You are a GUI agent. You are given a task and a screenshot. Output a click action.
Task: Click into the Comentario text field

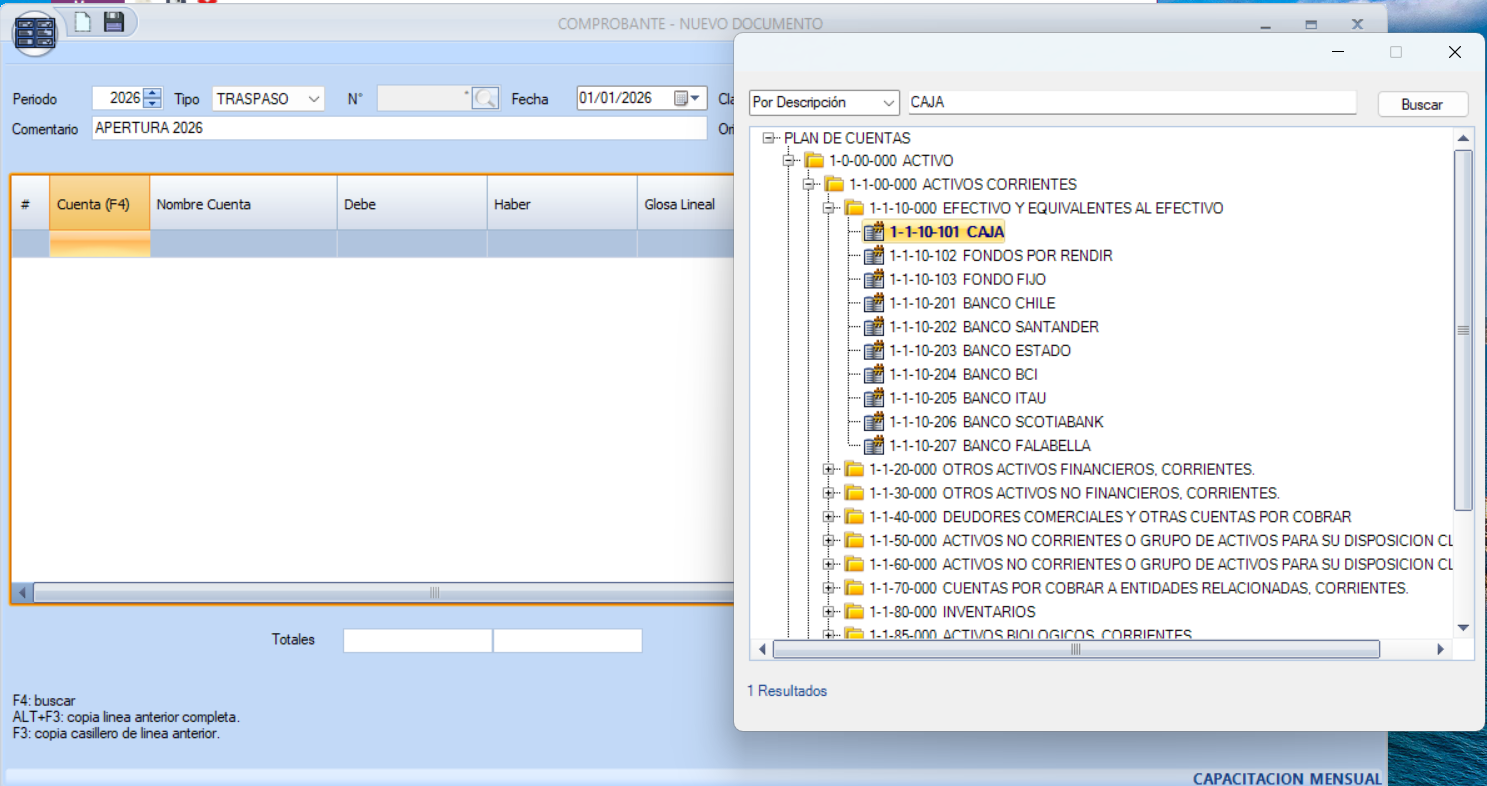pyautogui.click(x=398, y=128)
